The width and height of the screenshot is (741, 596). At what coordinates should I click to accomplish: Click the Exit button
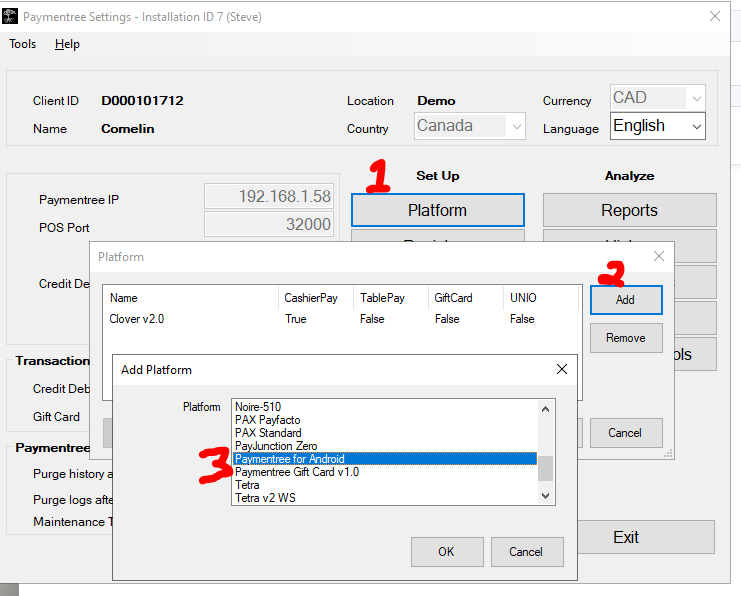[x=646, y=537]
